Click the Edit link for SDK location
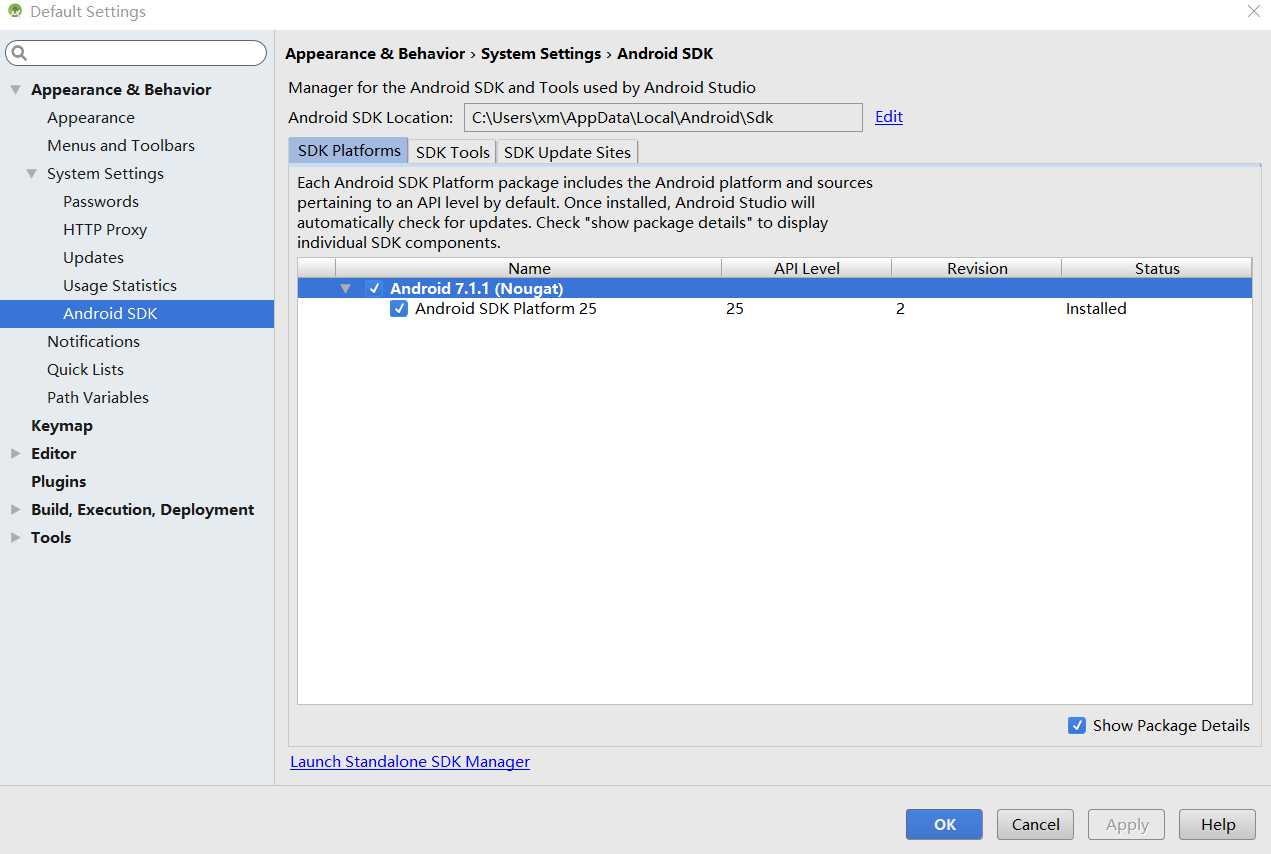The height and width of the screenshot is (854, 1271). click(x=889, y=117)
